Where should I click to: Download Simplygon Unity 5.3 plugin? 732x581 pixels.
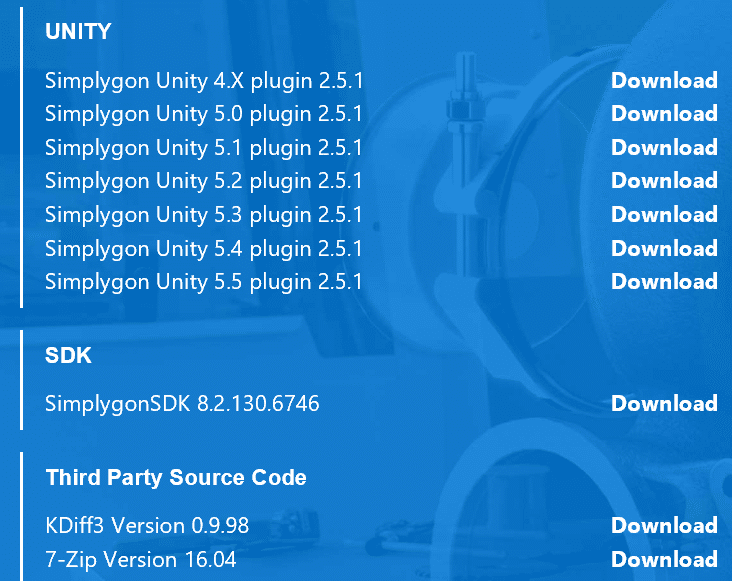pos(664,215)
